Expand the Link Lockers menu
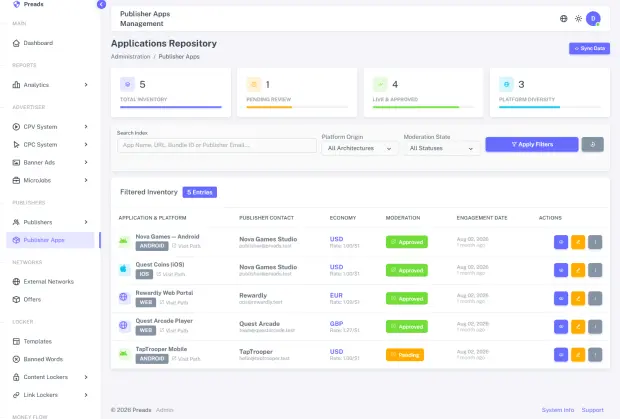 pos(50,395)
